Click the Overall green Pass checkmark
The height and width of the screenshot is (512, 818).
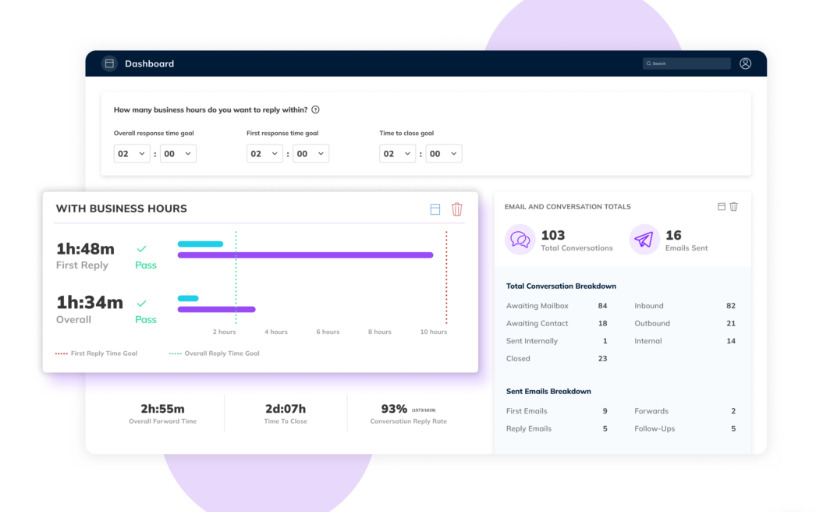click(141, 303)
